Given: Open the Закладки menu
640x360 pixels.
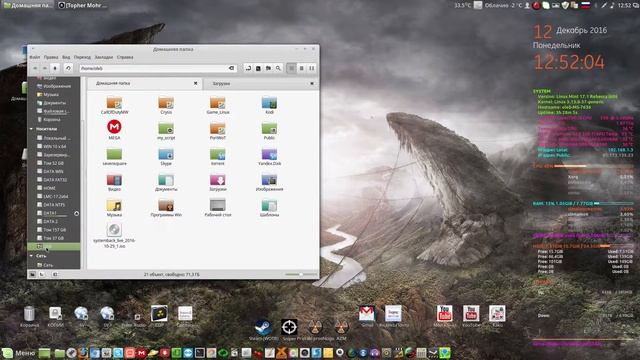Looking at the screenshot, I should (x=104, y=57).
